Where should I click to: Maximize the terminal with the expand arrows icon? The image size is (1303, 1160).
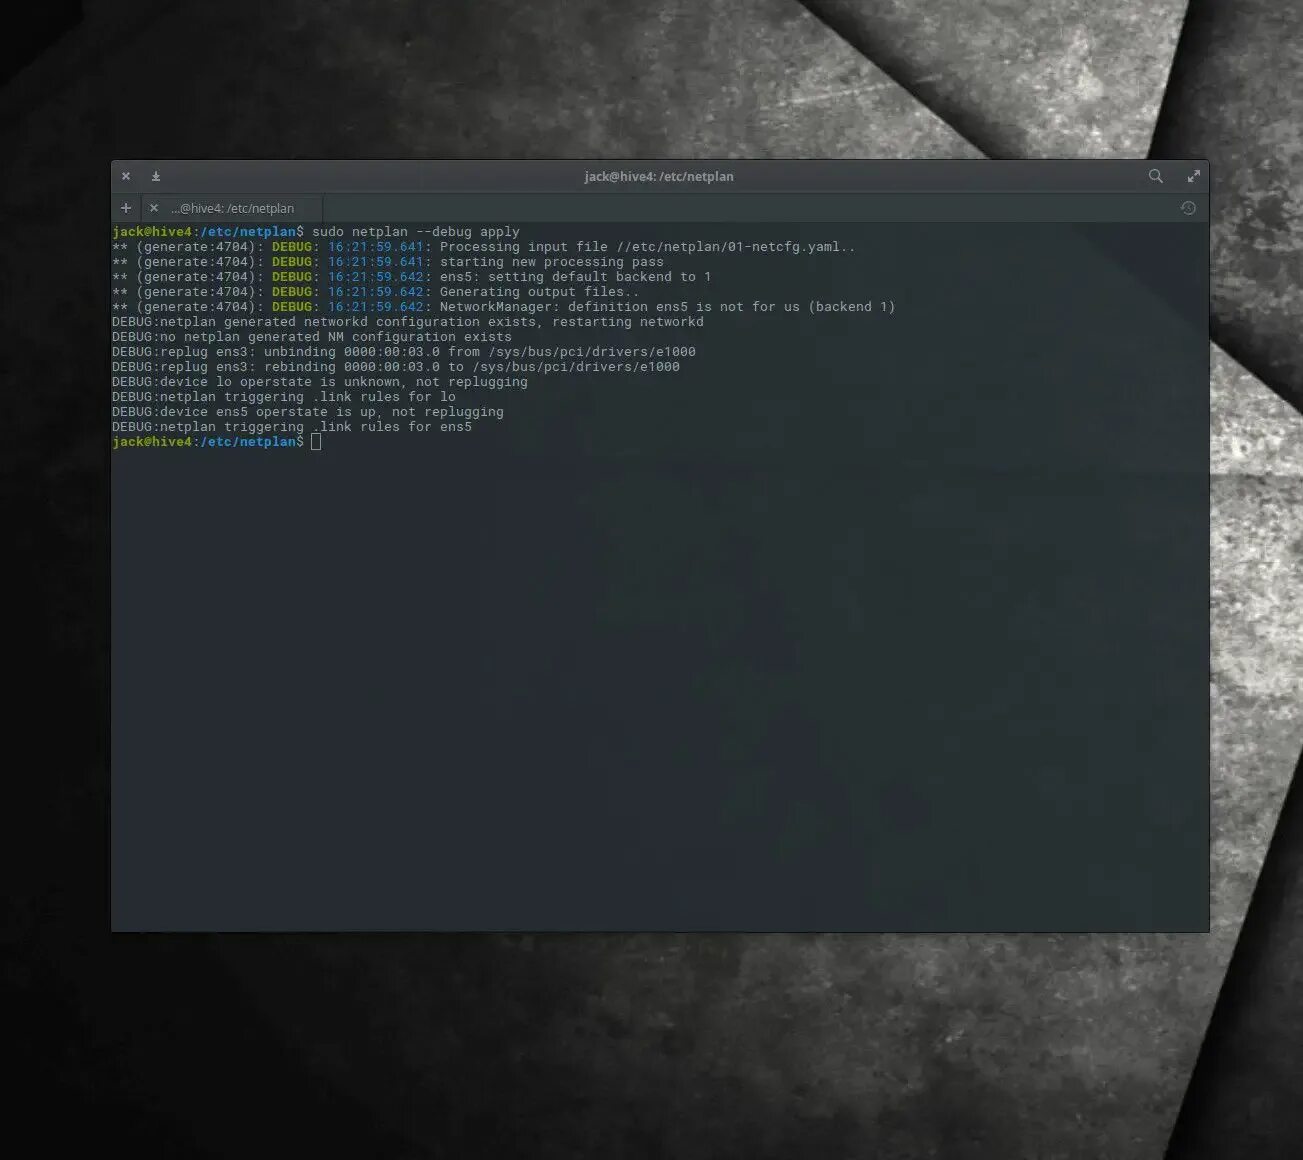click(x=1193, y=176)
